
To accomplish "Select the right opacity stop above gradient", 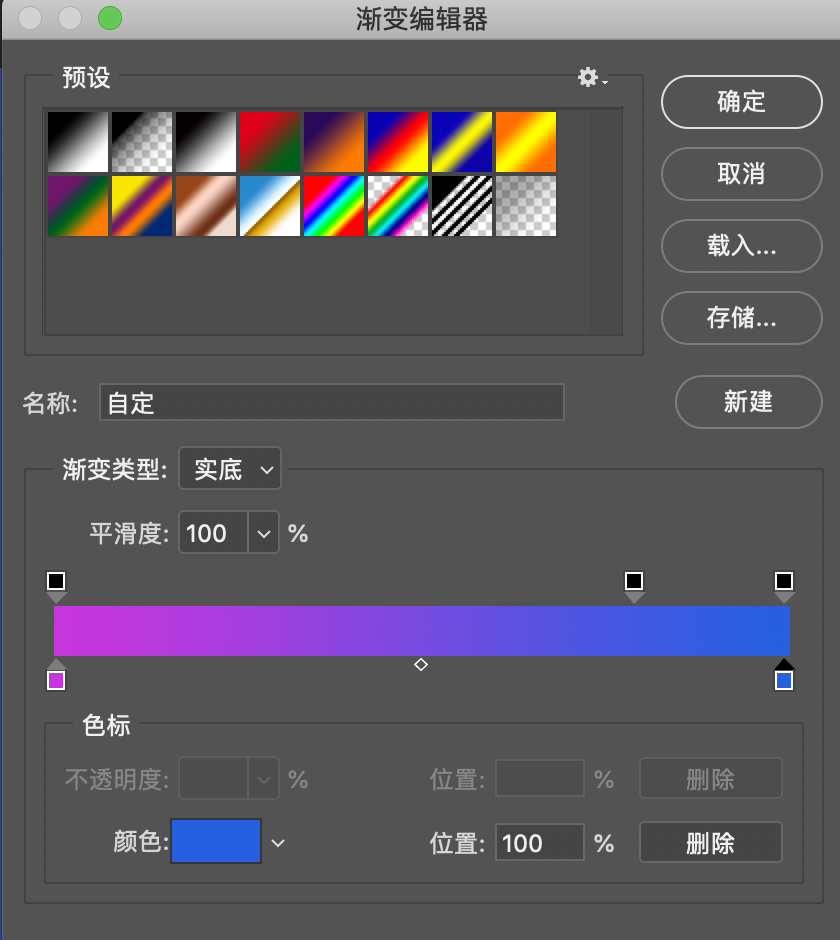I will click(784, 586).
